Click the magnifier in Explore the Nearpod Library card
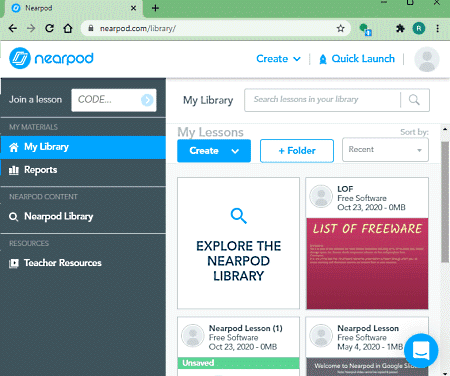 [x=238, y=216]
